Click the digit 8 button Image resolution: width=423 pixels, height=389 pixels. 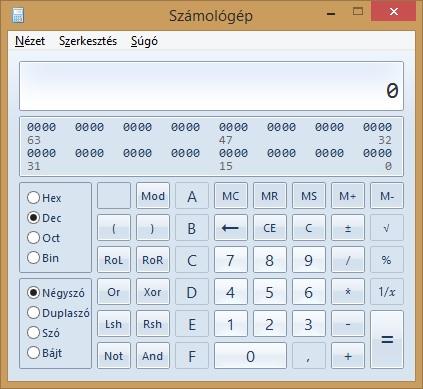tap(270, 260)
